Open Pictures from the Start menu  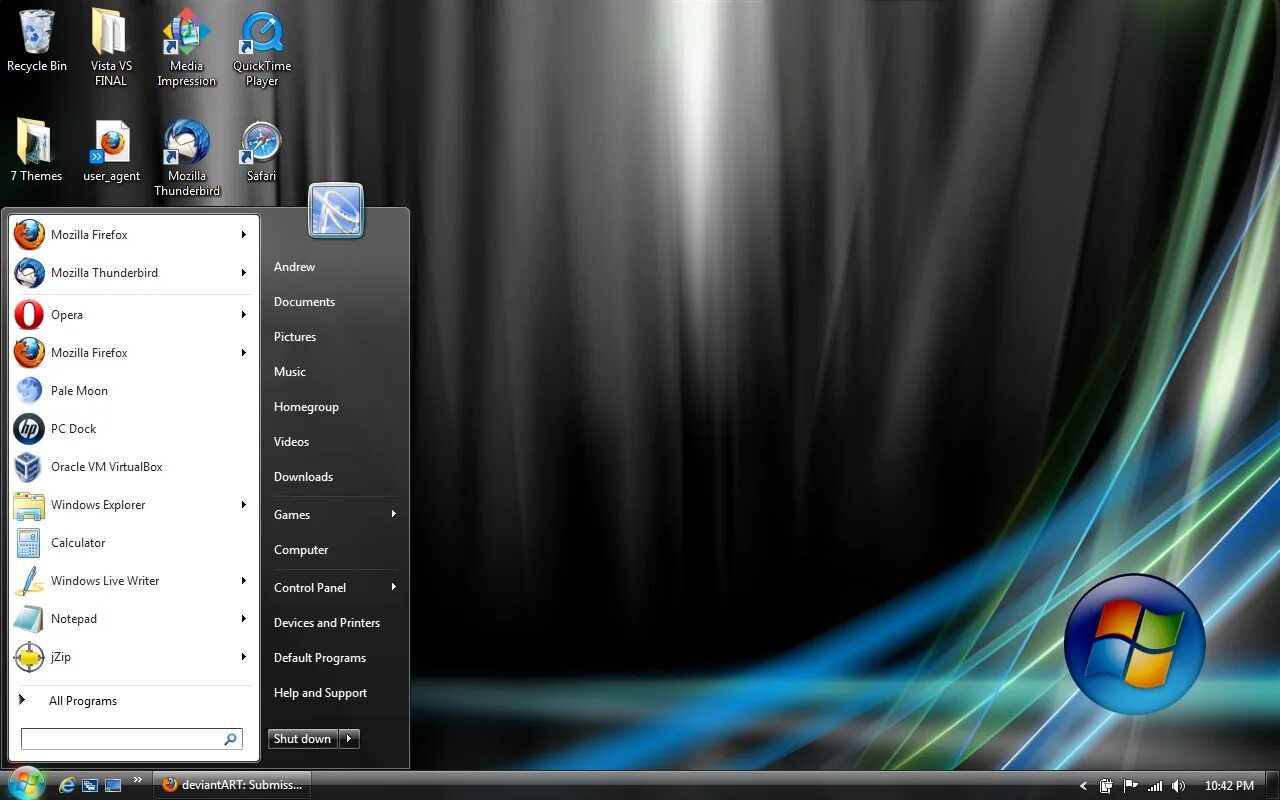[295, 337]
